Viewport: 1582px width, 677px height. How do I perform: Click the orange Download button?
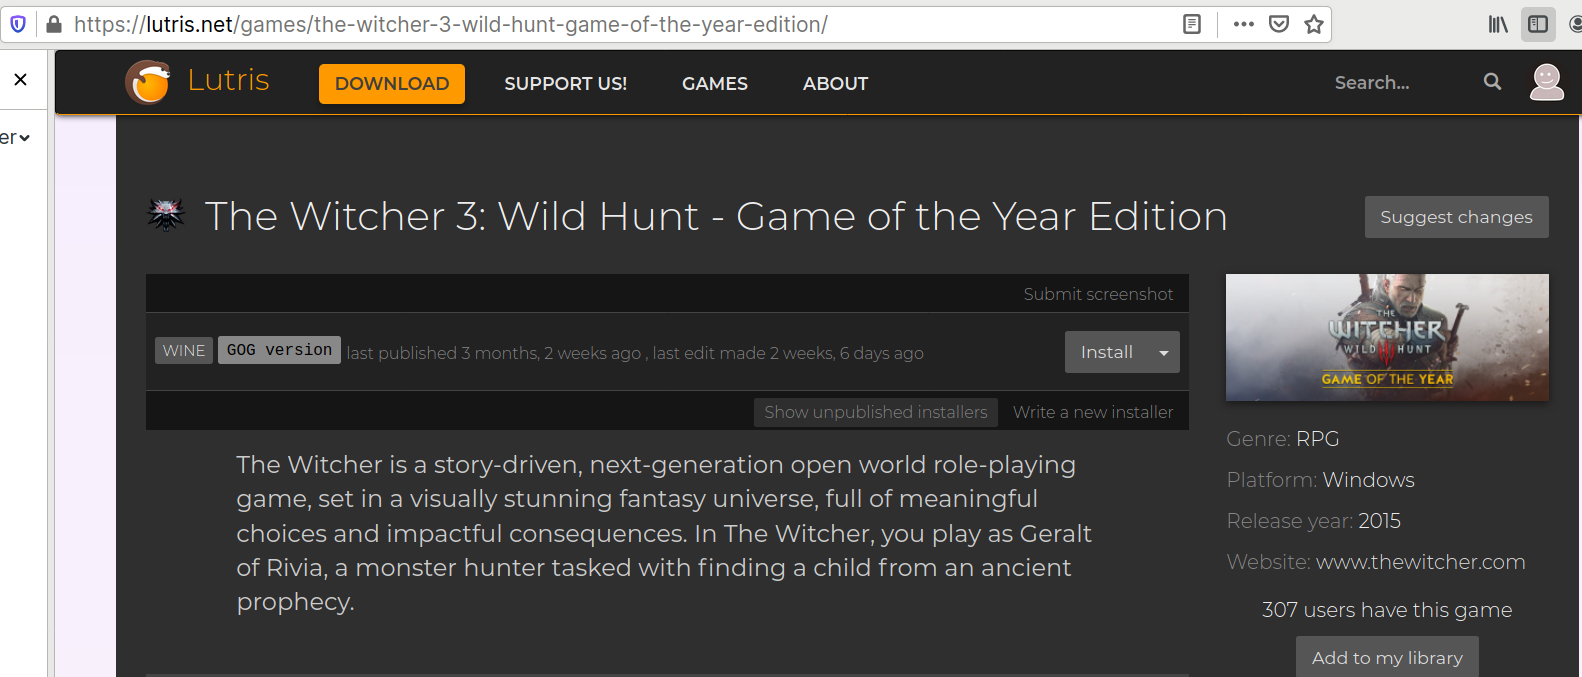coord(392,84)
